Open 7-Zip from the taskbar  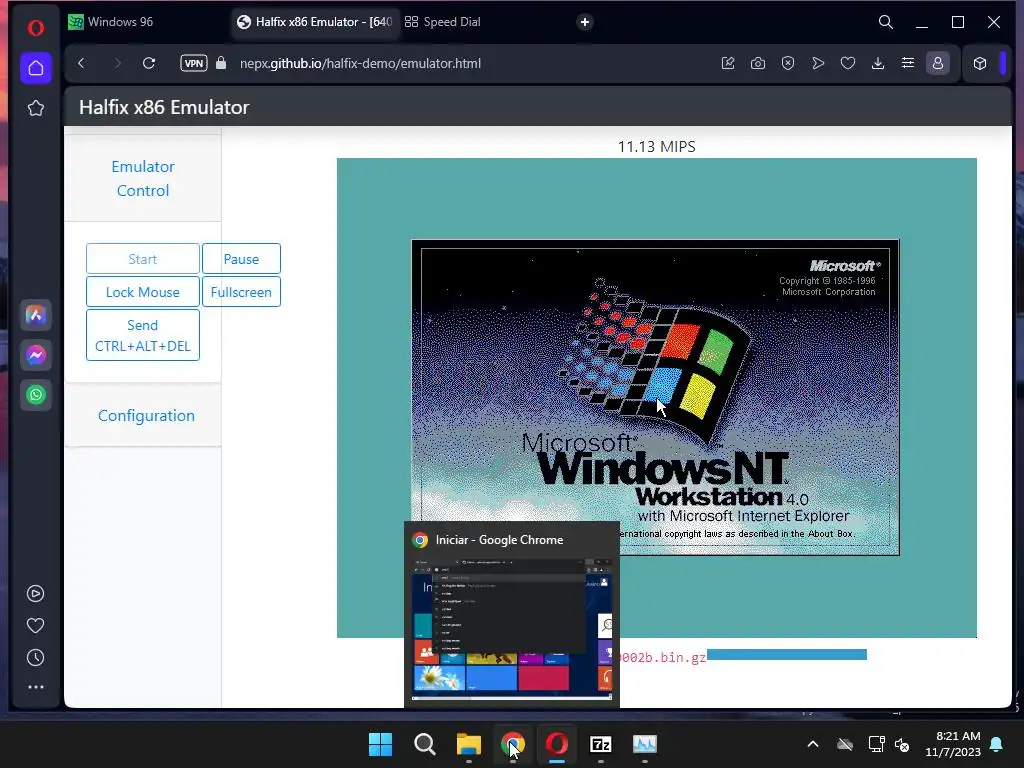click(x=601, y=744)
